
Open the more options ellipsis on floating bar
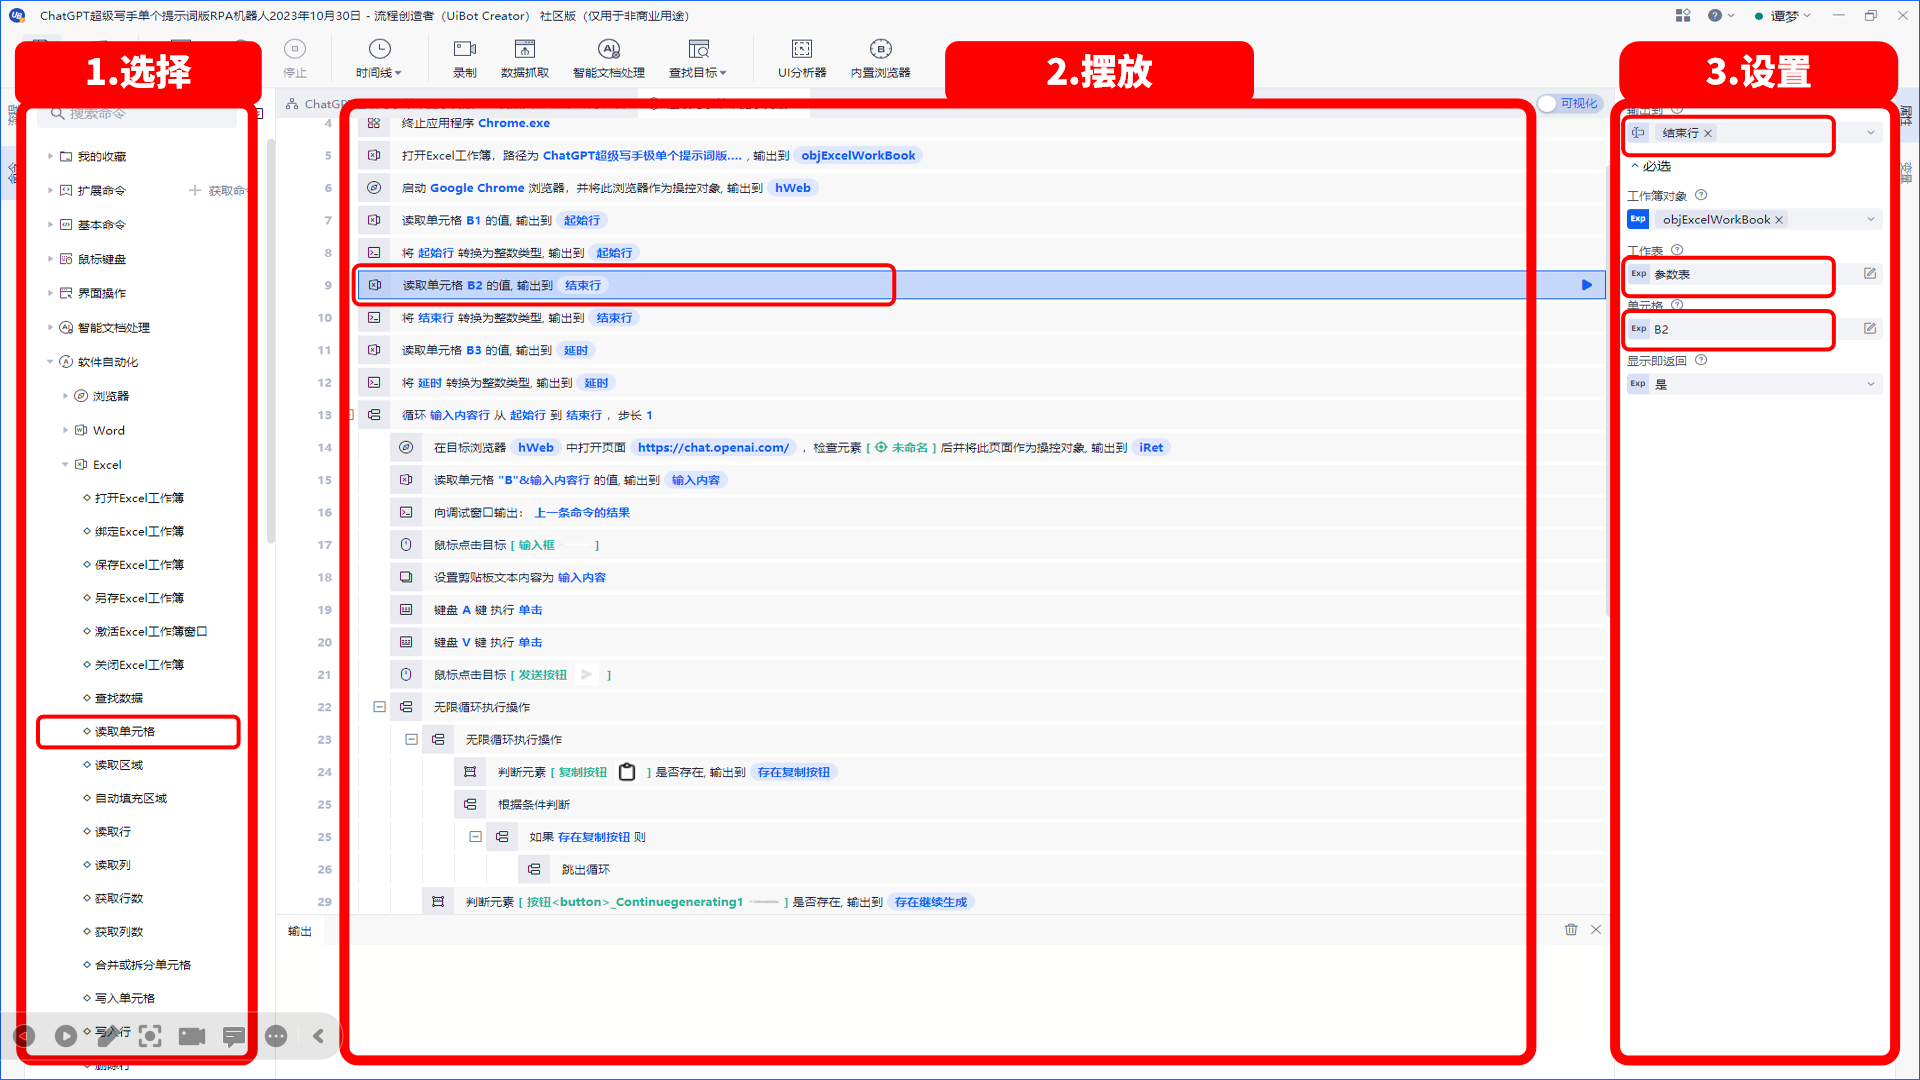point(276,1036)
